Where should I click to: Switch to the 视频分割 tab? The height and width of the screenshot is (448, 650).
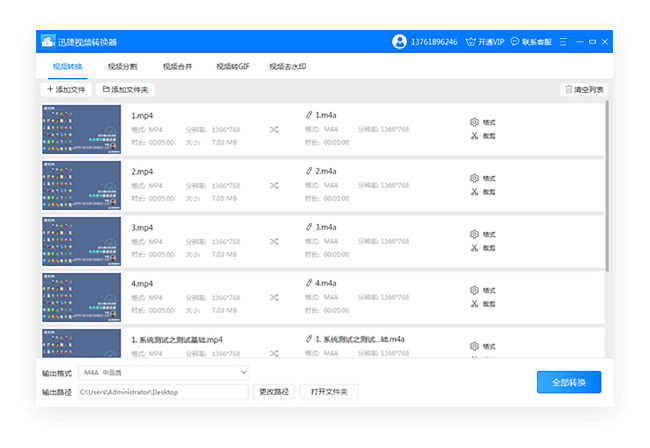pyautogui.click(x=122, y=66)
